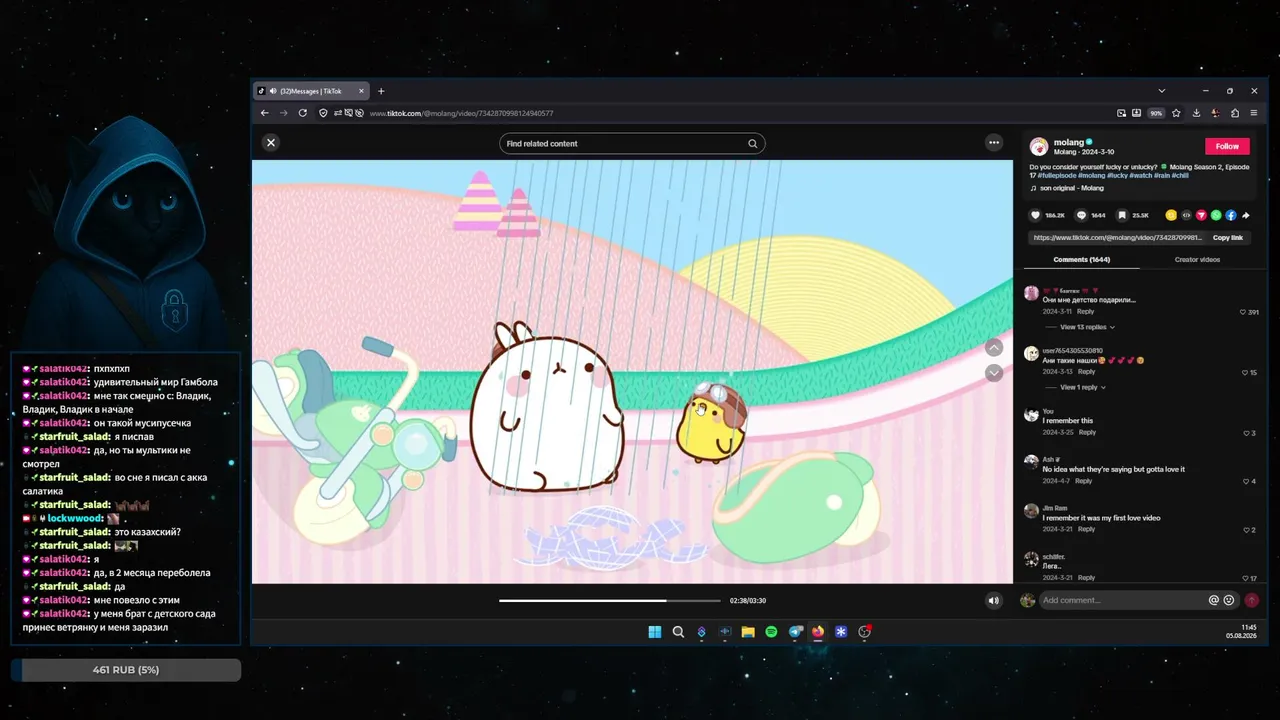Open the three-dots more options menu above the video

994,143
